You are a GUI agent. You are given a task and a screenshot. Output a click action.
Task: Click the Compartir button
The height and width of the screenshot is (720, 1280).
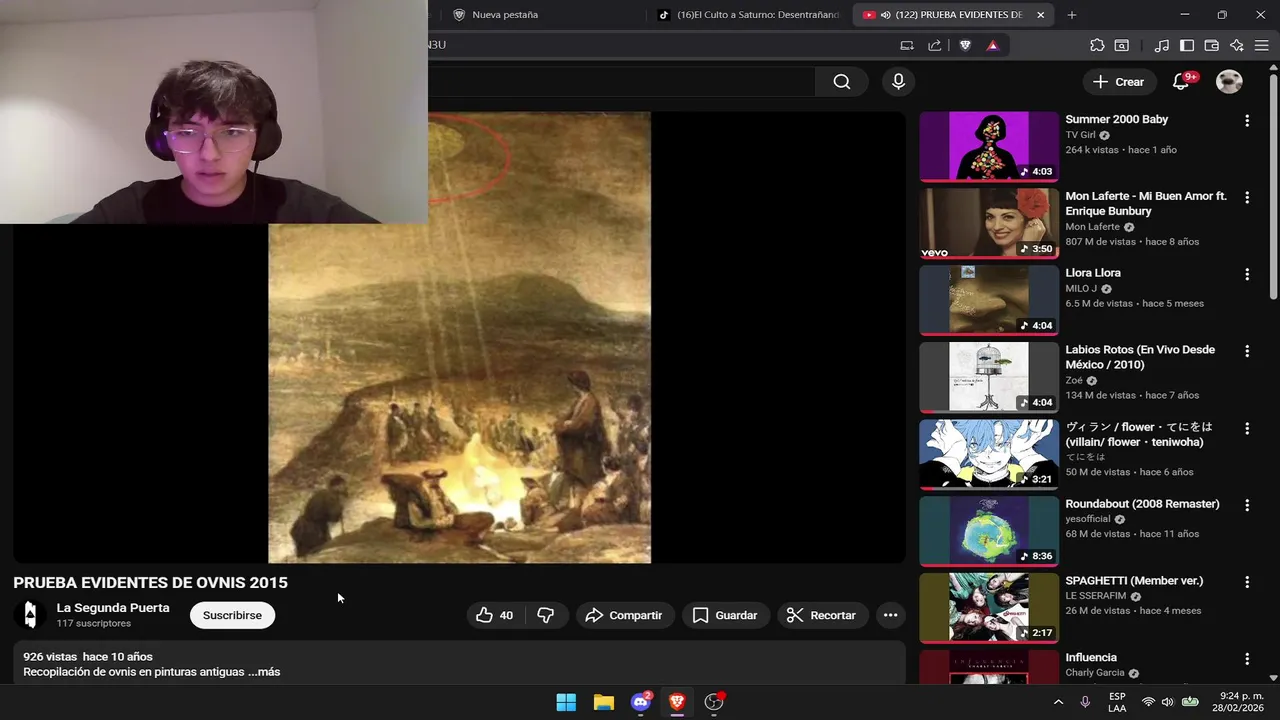pos(624,615)
